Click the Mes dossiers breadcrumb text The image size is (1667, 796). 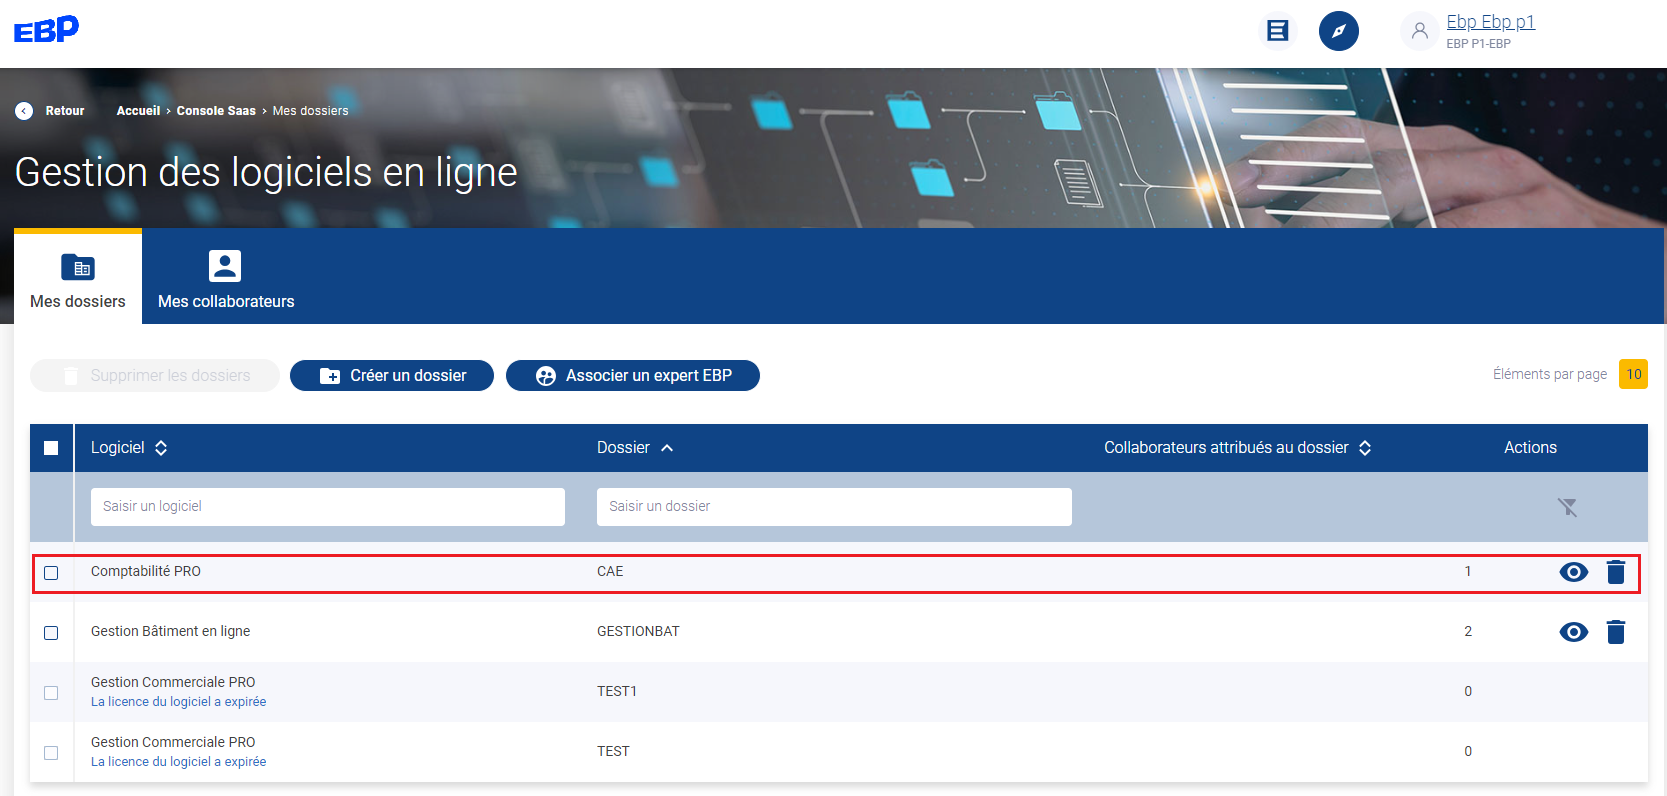pyautogui.click(x=311, y=111)
